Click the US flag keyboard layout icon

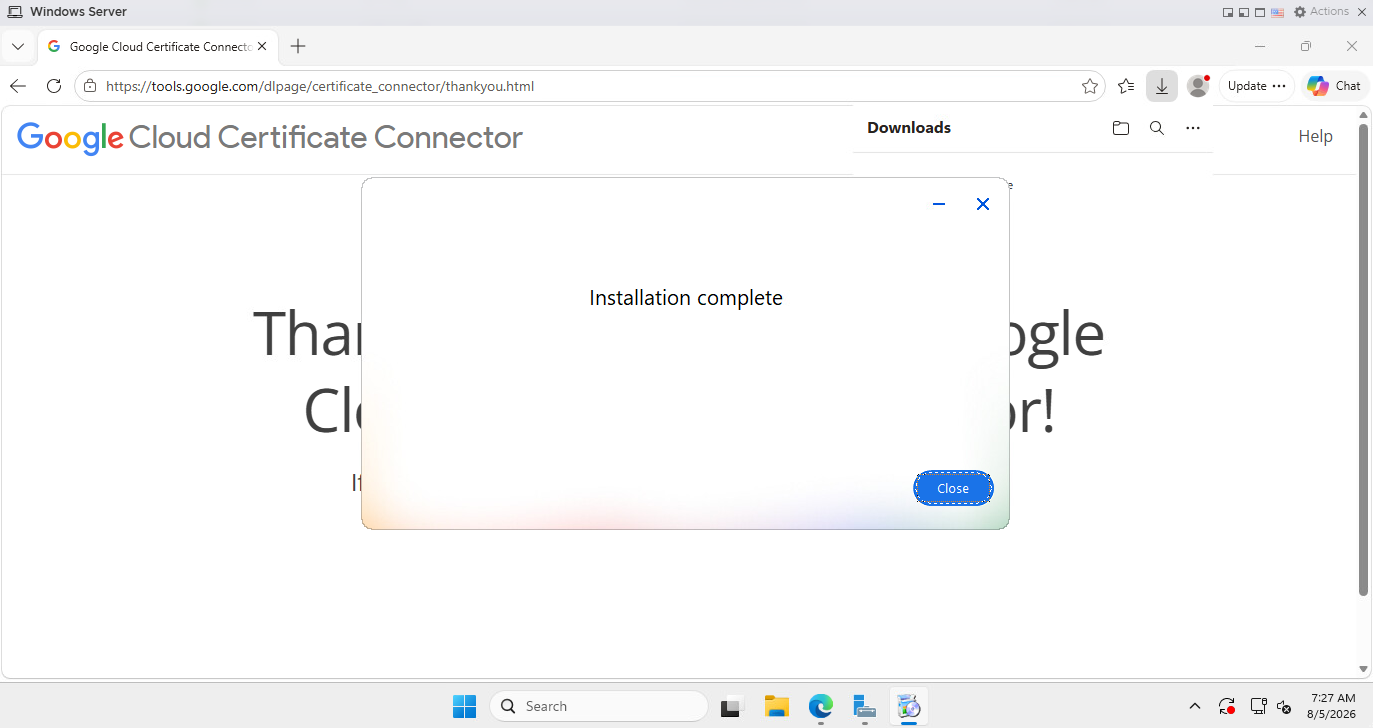(x=1277, y=12)
